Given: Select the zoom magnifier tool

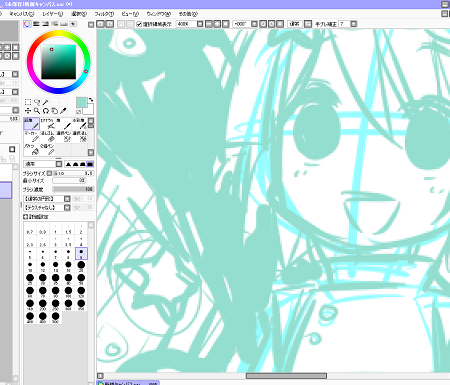Looking at the screenshot, I should pyautogui.click(x=37, y=111).
